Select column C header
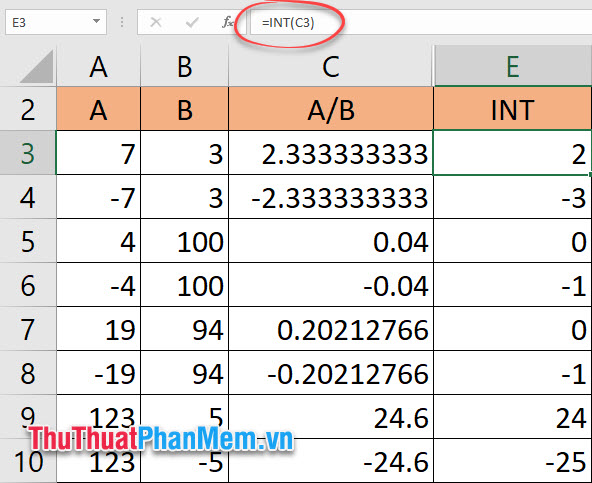This screenshot has width=592, height=483. 331,66
